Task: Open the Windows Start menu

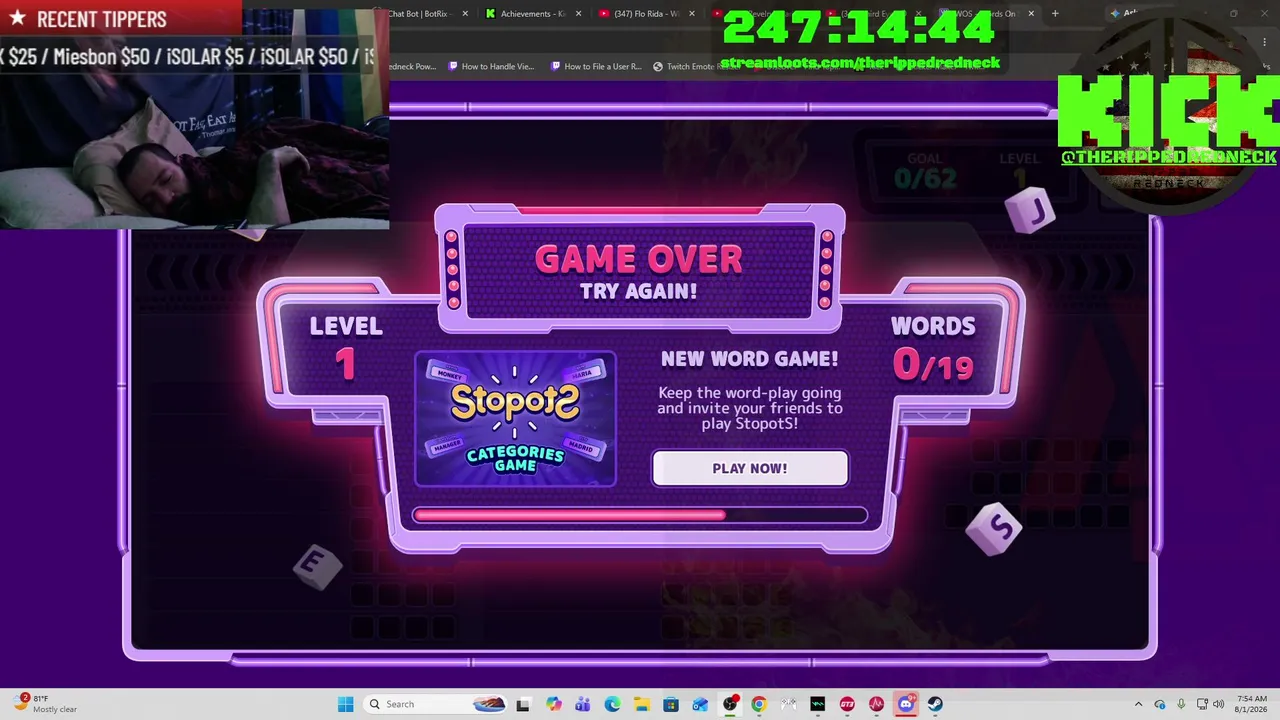Action: 345,704
